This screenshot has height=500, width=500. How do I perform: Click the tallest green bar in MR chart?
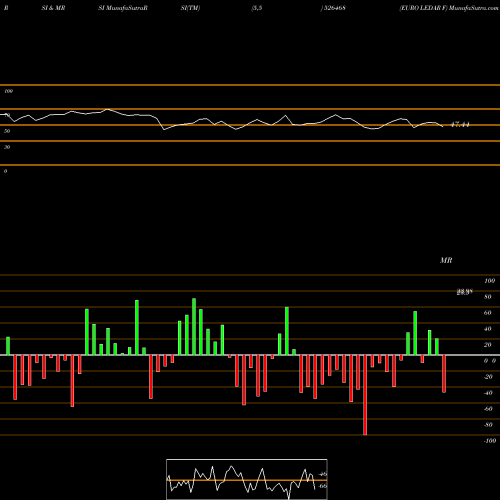click(x=194, y=327)
